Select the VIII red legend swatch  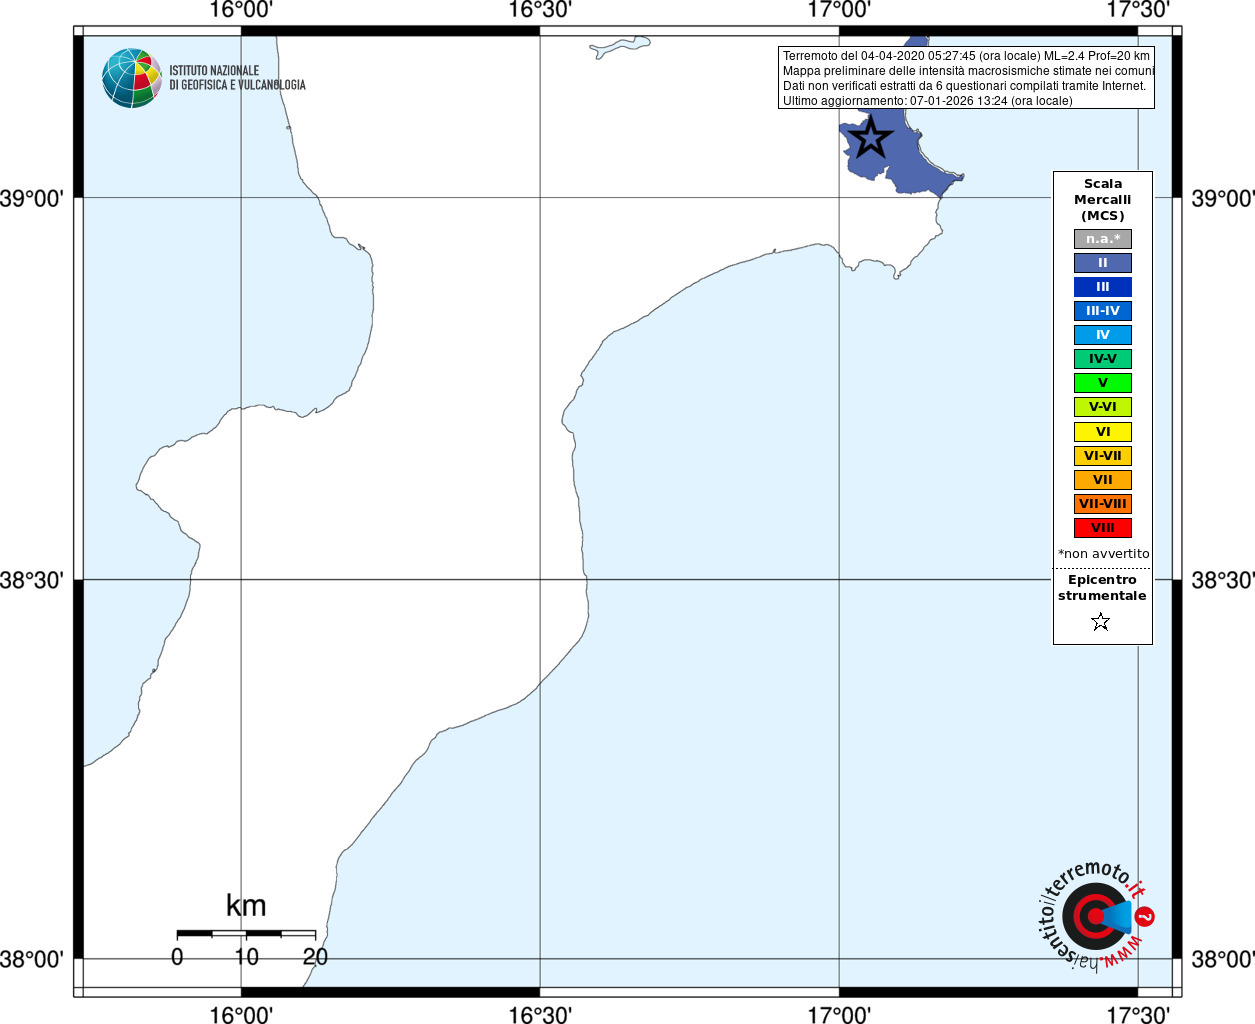[x=1103, y=528]
